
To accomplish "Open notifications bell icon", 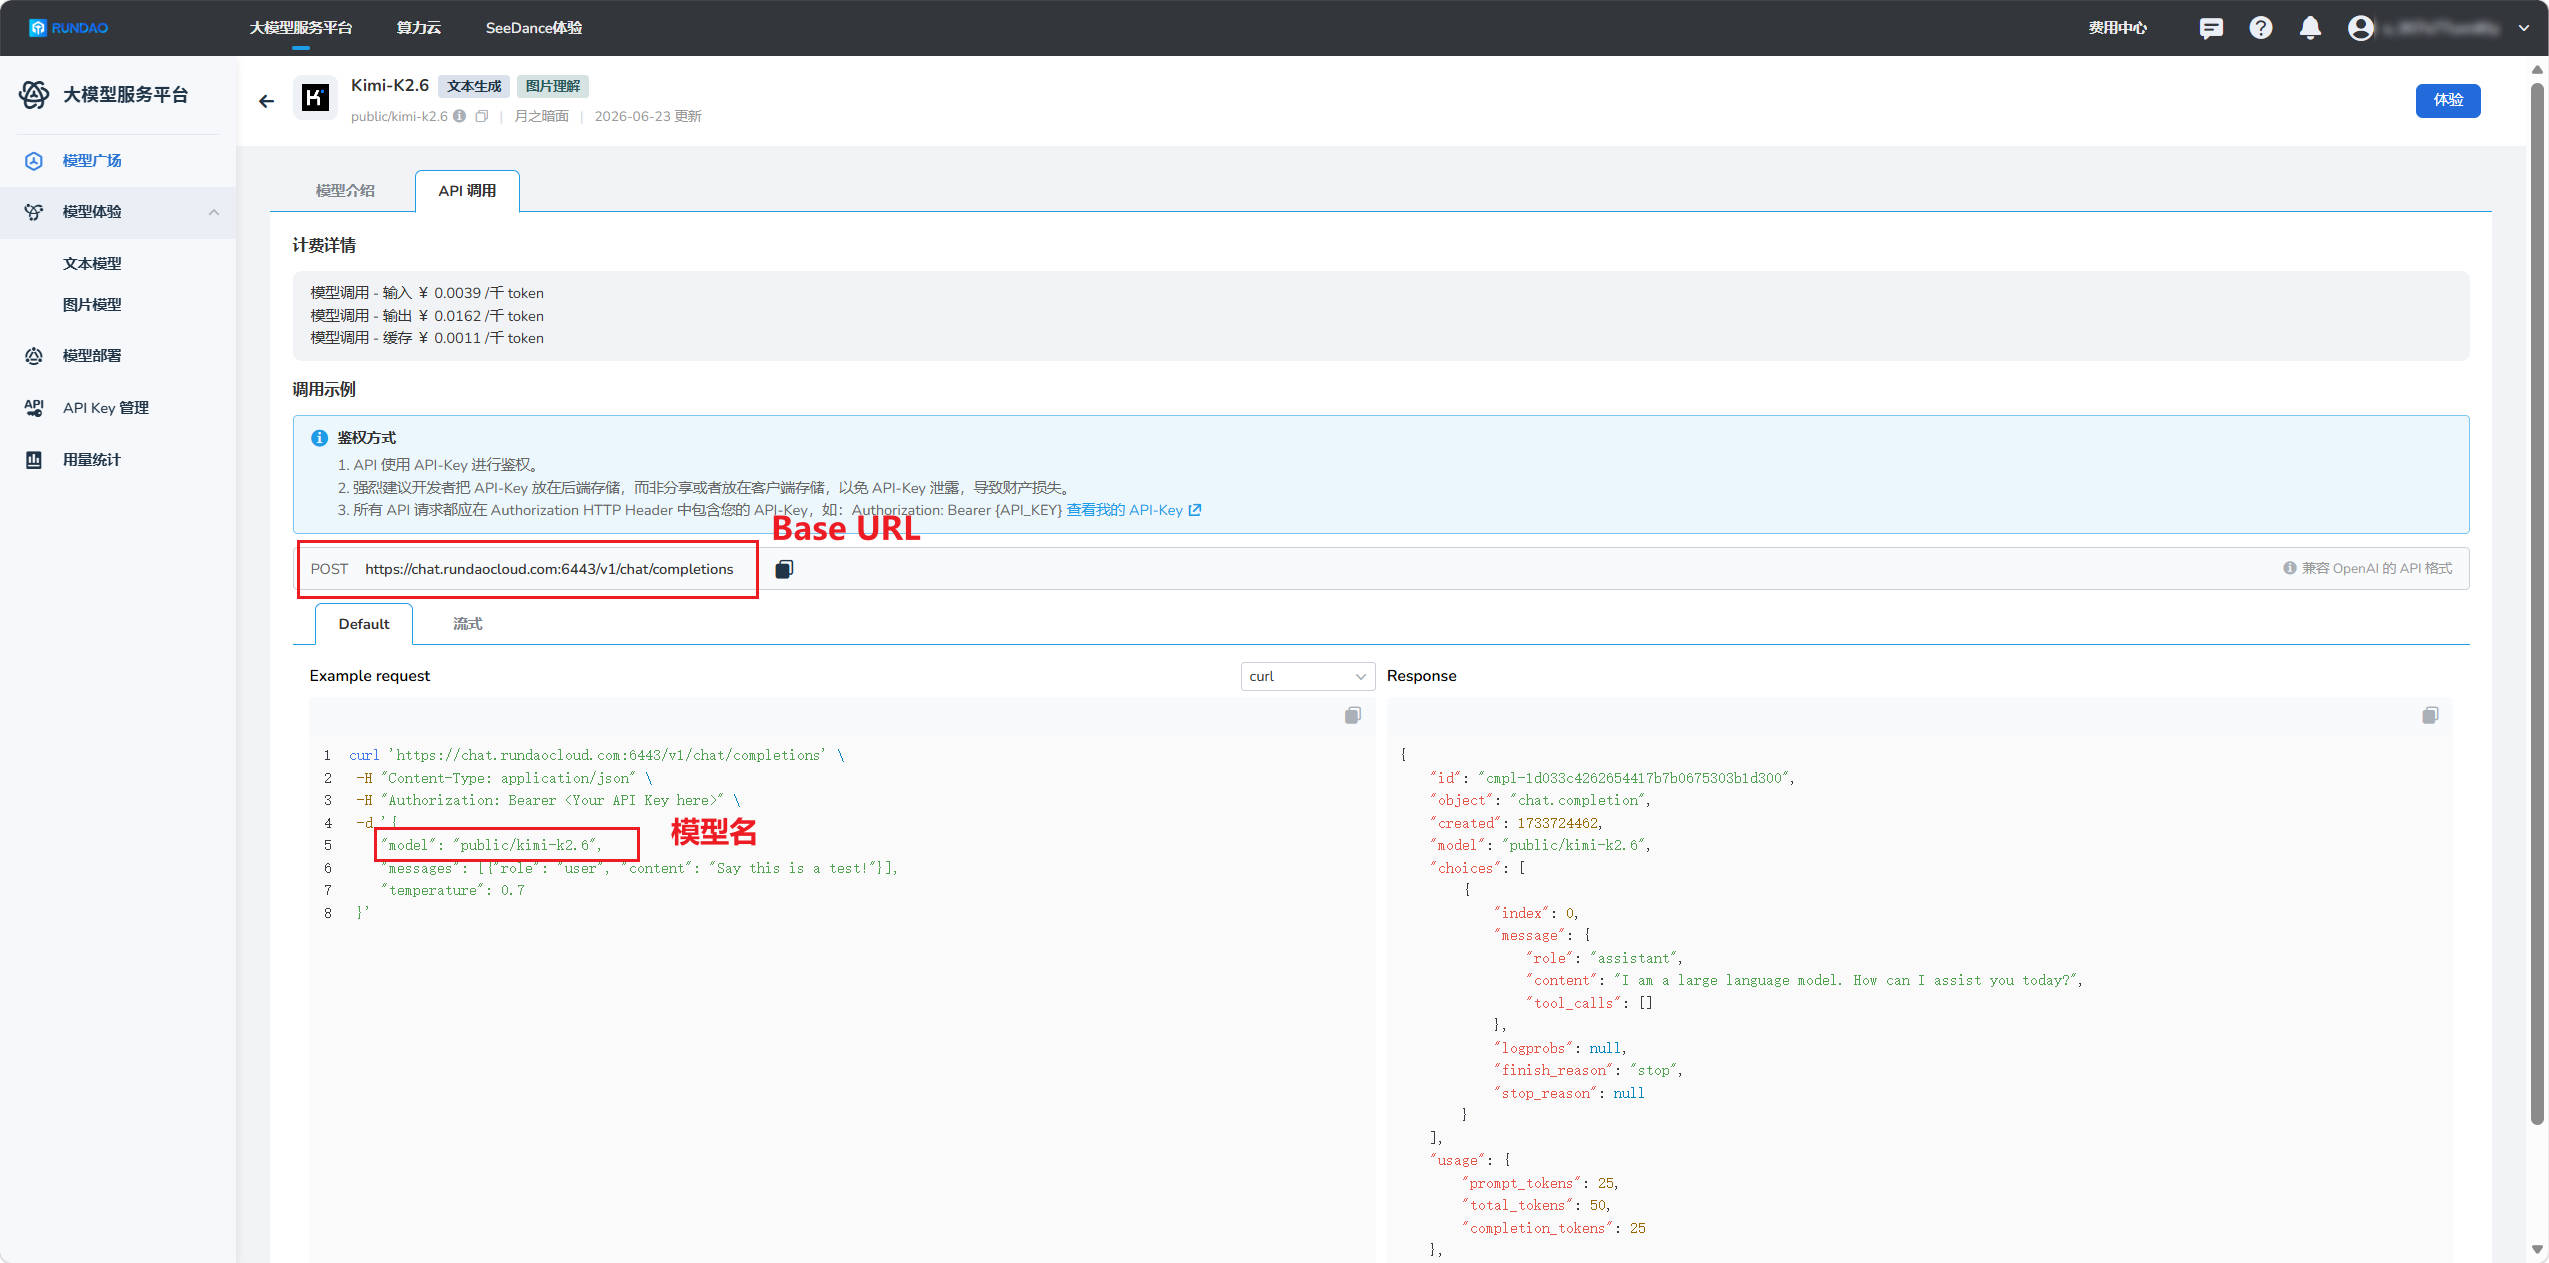I will point(2310,28).
